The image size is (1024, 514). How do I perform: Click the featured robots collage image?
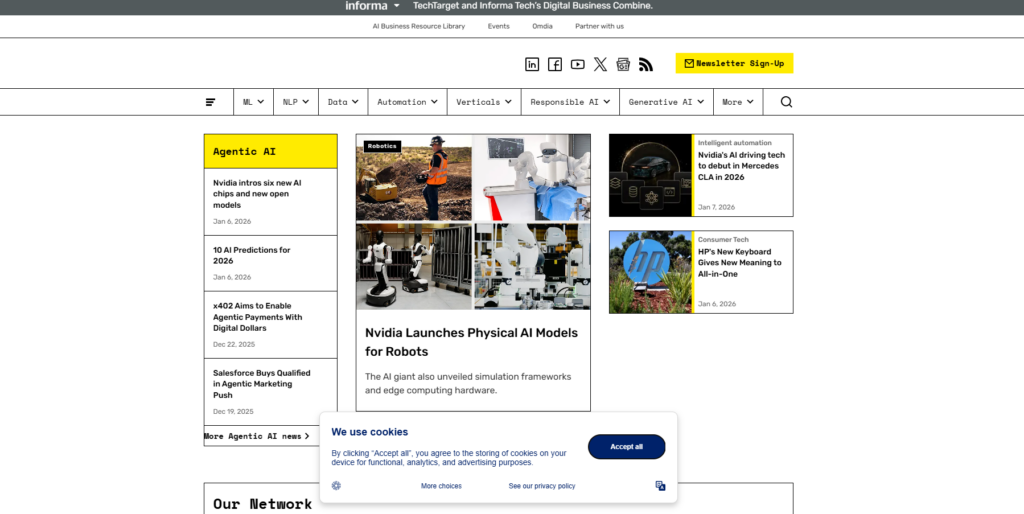(x=473, y=222)
